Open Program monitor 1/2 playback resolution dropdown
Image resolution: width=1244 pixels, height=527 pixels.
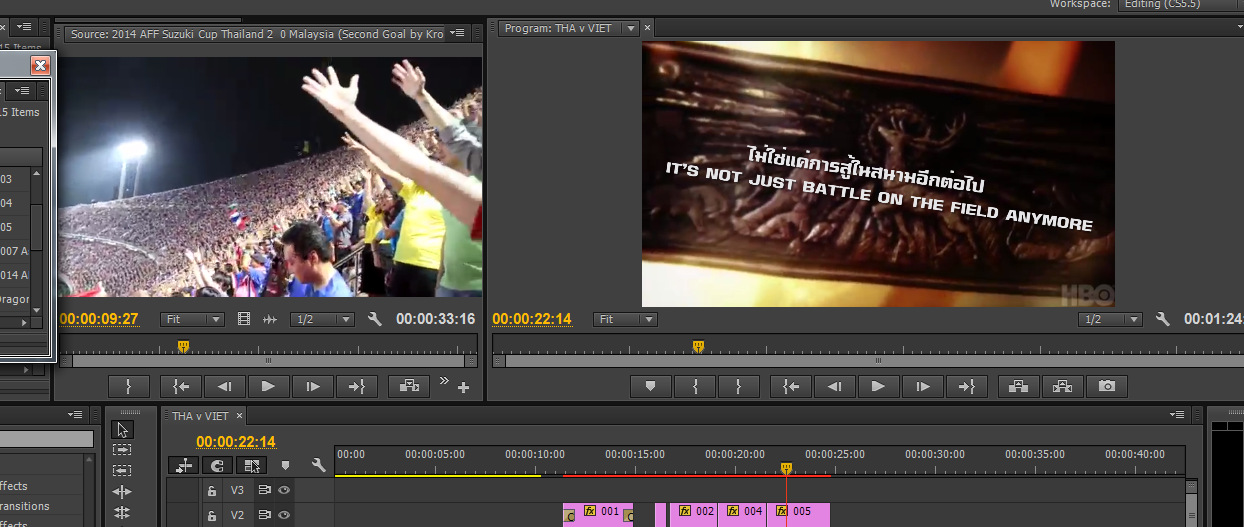pyautogui.click(x=1110, y=320)
